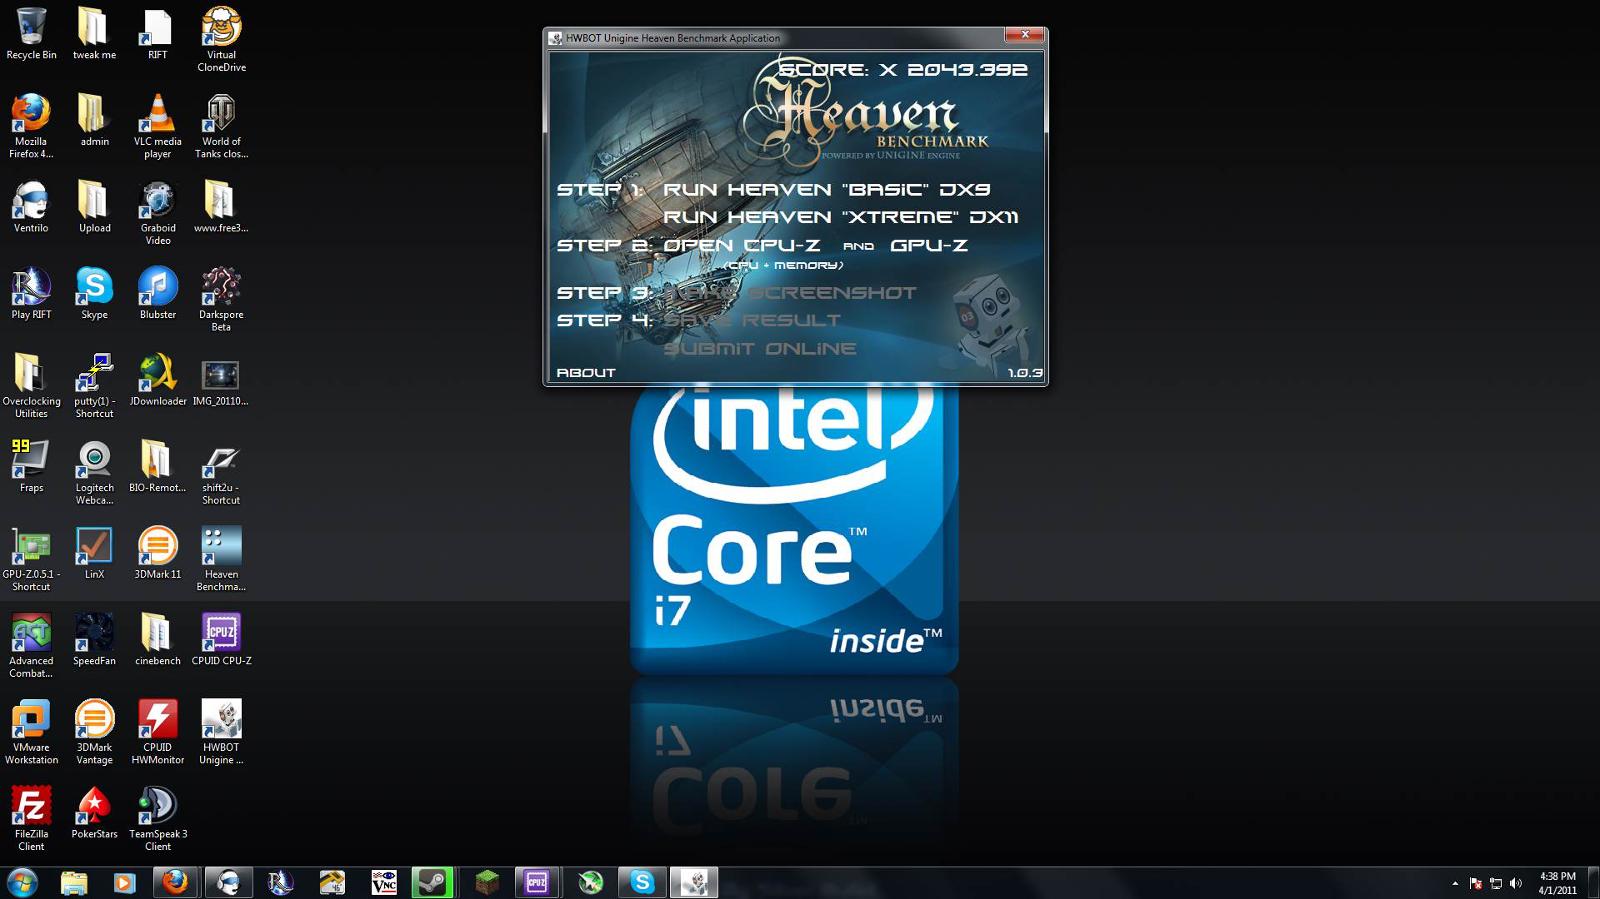Click RUN HEAVEN "XTREME" DX11

pos(840,217)
